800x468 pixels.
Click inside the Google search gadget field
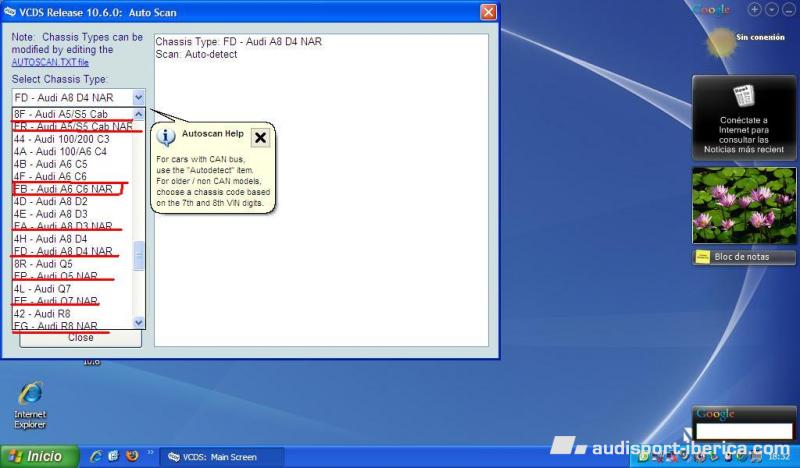(744, 431)
